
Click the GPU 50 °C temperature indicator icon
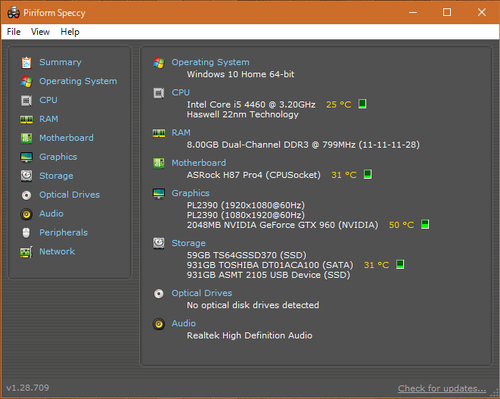click(x=425, y=224)
